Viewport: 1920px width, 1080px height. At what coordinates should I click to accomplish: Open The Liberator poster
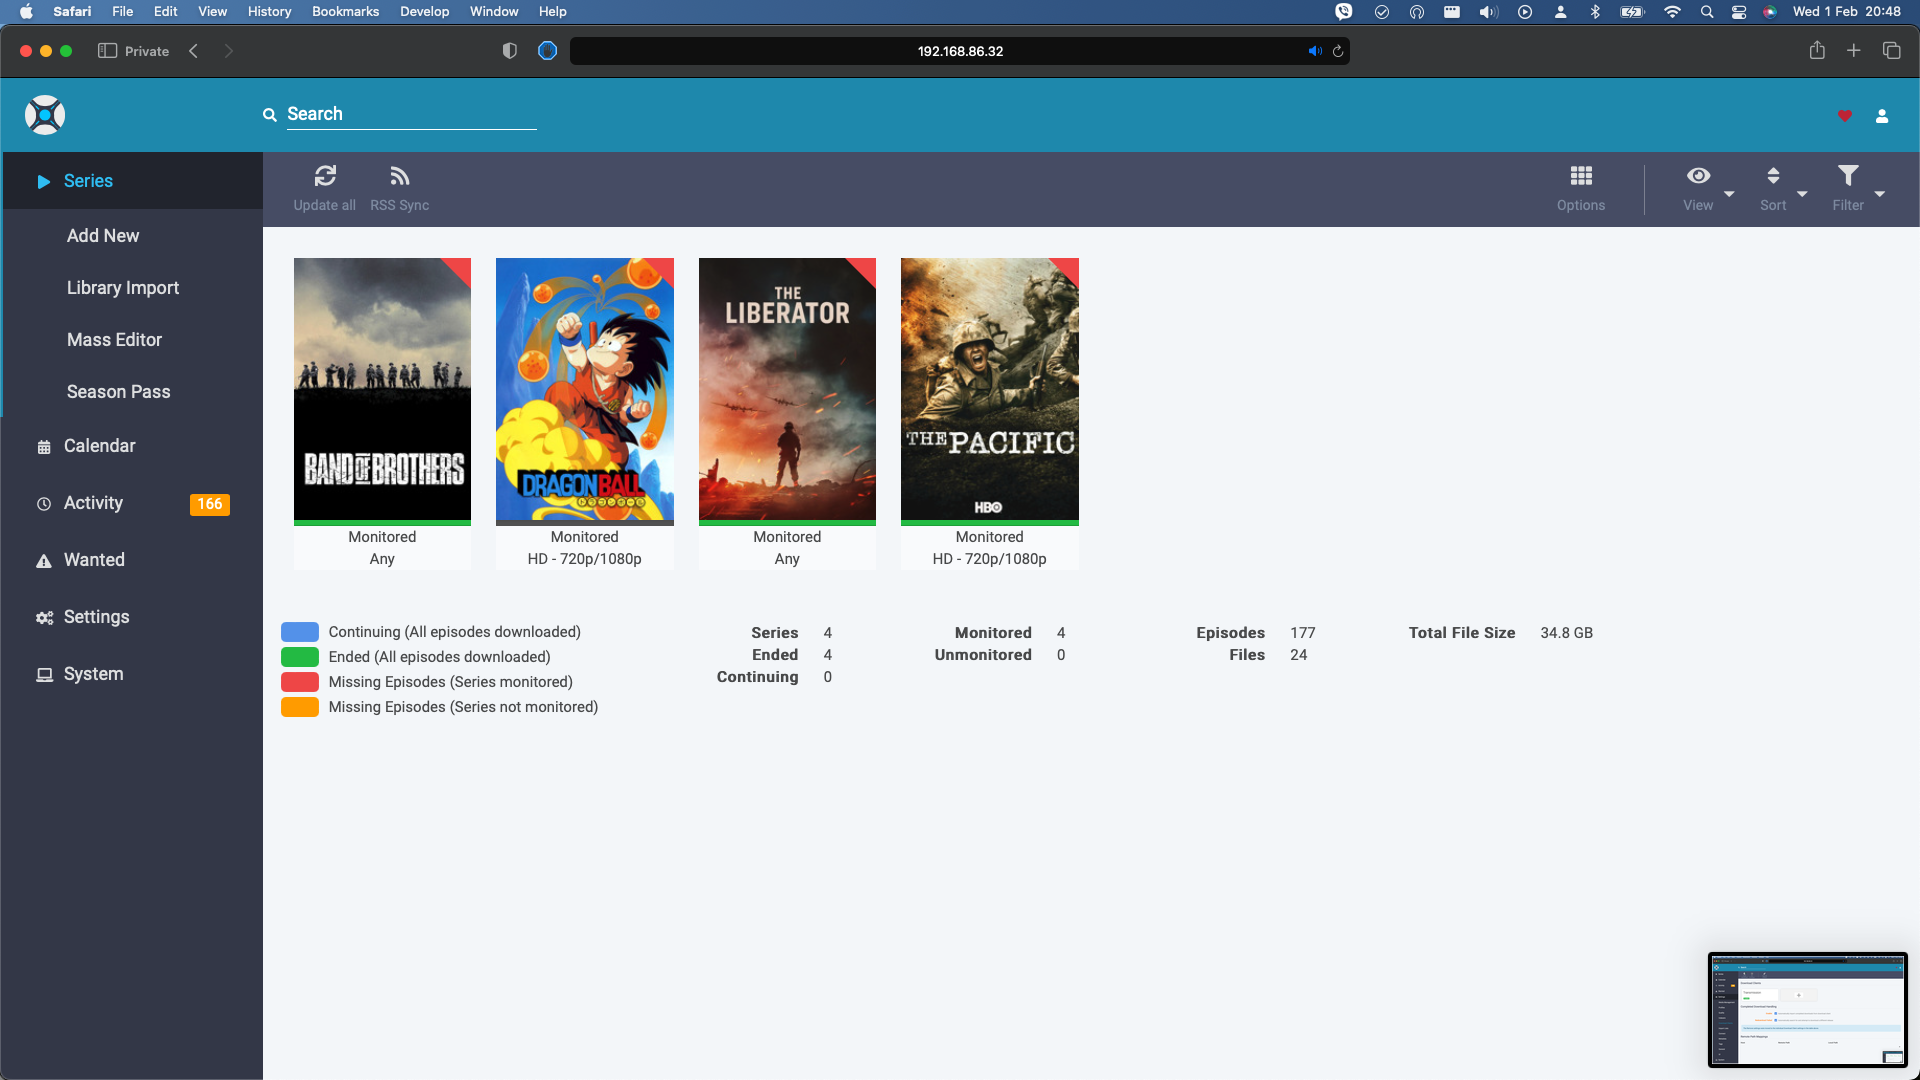(x=787, y=389)
